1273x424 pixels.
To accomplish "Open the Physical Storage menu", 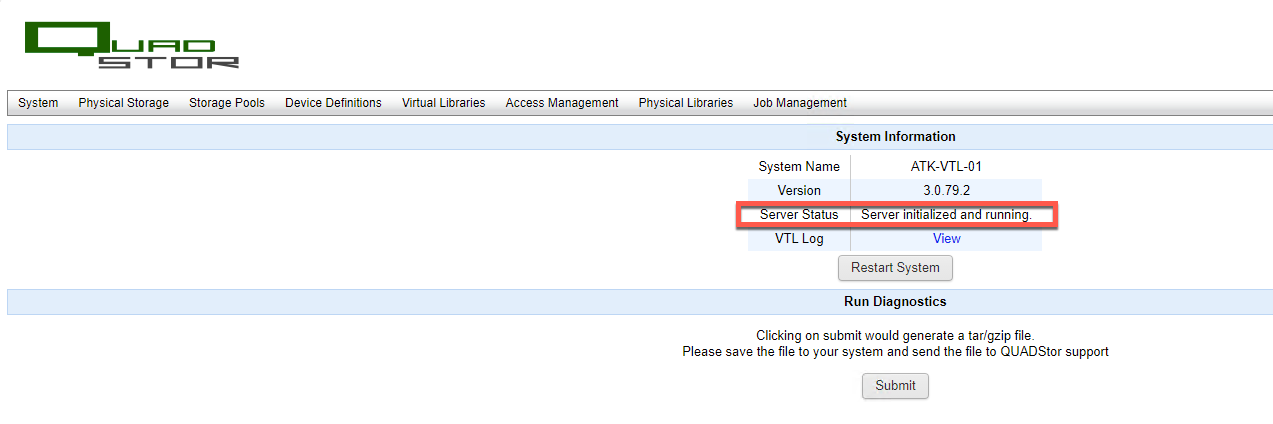I will click(x=124, y=103).
